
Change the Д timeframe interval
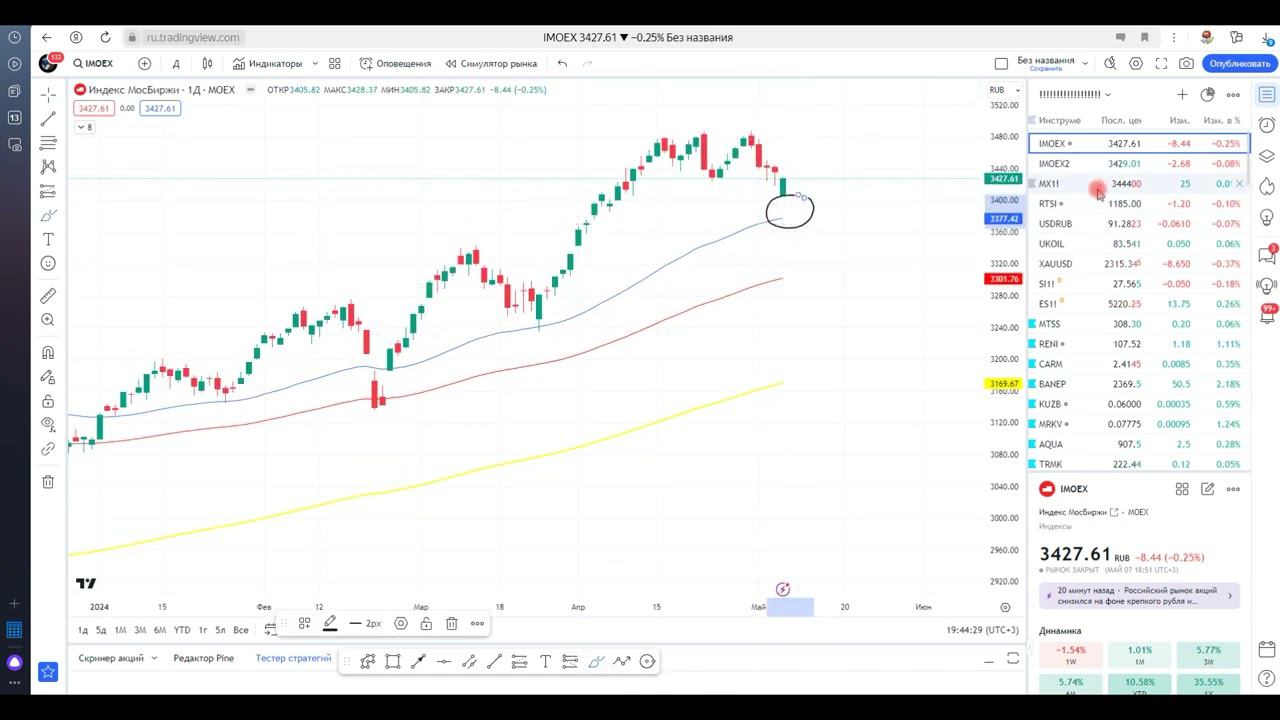[x=176, y=63]
